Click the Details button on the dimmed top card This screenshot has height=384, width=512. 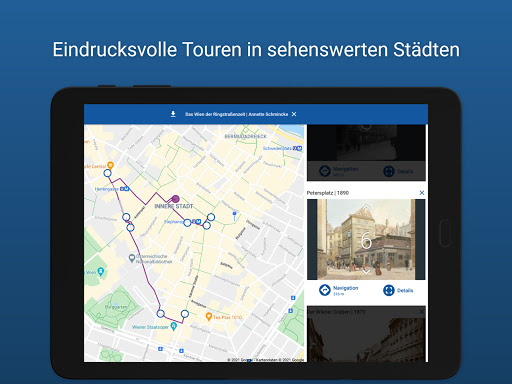[398, 171]
